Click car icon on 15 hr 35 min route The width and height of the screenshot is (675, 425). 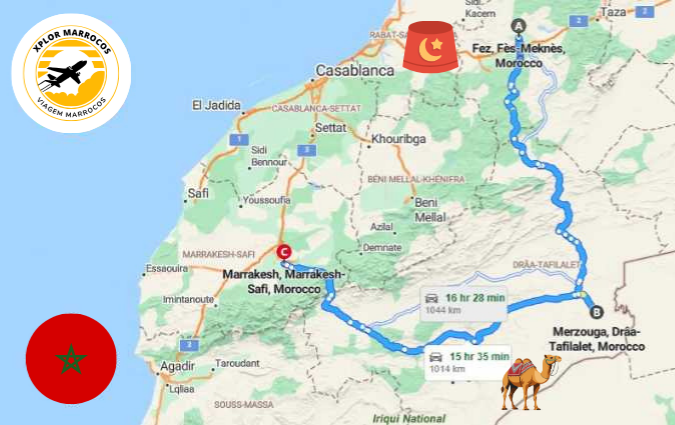[x=436, y=357]
